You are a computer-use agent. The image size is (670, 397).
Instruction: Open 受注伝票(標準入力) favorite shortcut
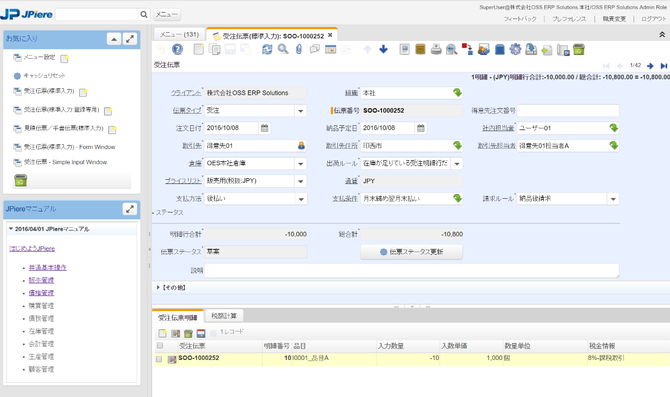(49, 91)
